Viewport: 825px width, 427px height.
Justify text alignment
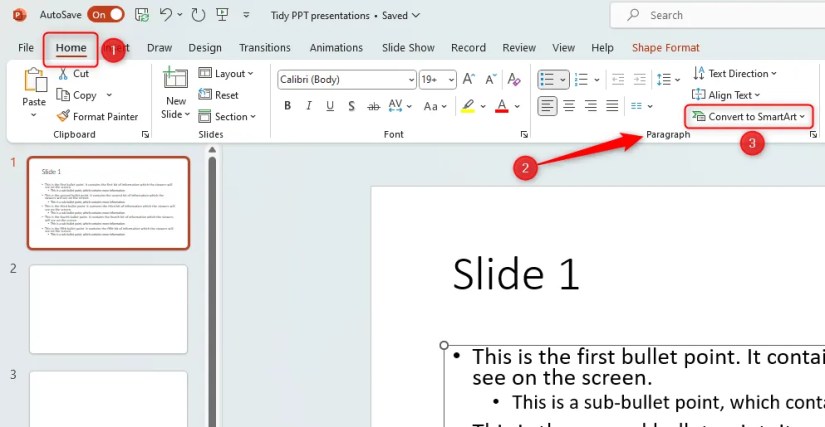tap(612, 106)
